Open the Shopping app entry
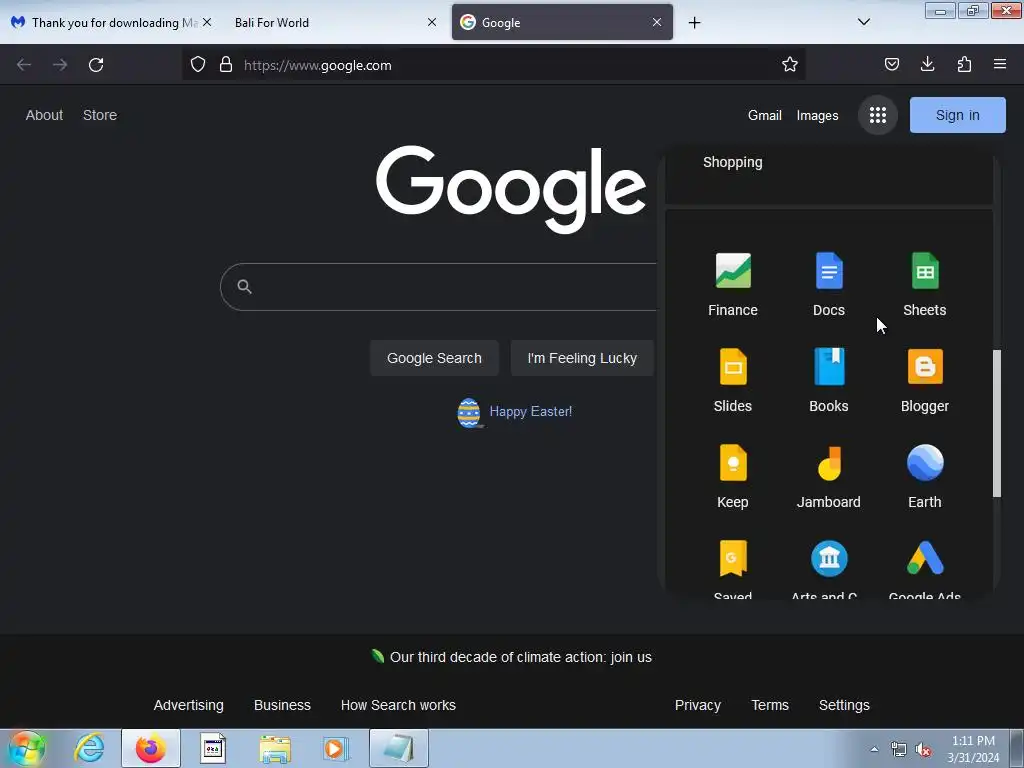 pos(733,162)
